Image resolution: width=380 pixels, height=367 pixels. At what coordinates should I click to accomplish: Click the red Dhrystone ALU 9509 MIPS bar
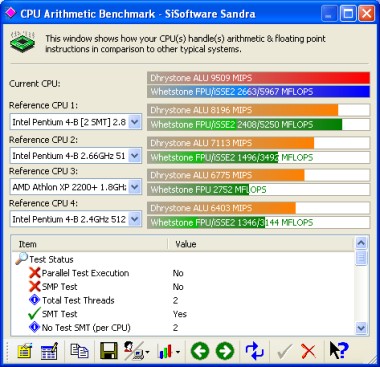pos(258,78)
